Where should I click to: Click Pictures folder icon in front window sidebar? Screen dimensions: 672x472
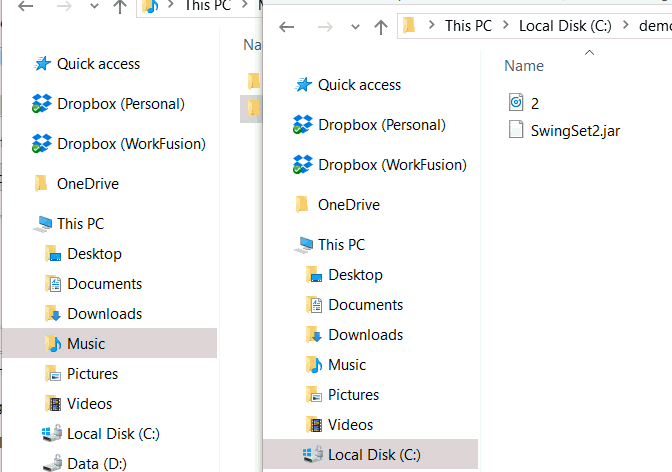[x=315, y=394]
